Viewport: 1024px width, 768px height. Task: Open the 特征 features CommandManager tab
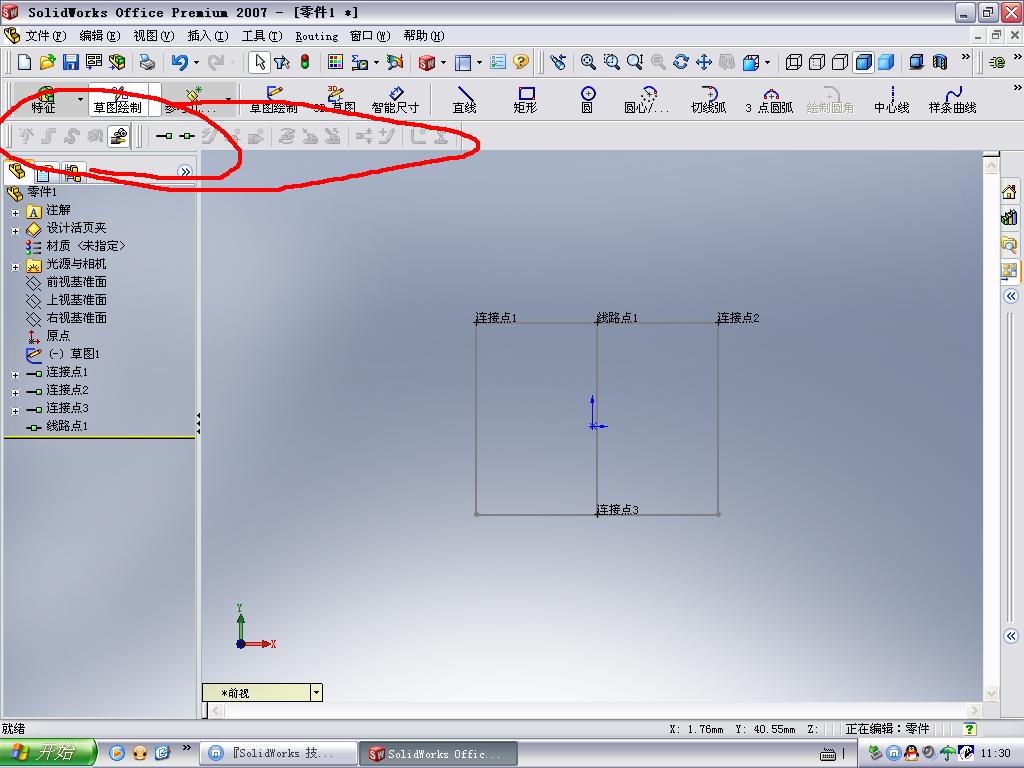tap(44, 100)
